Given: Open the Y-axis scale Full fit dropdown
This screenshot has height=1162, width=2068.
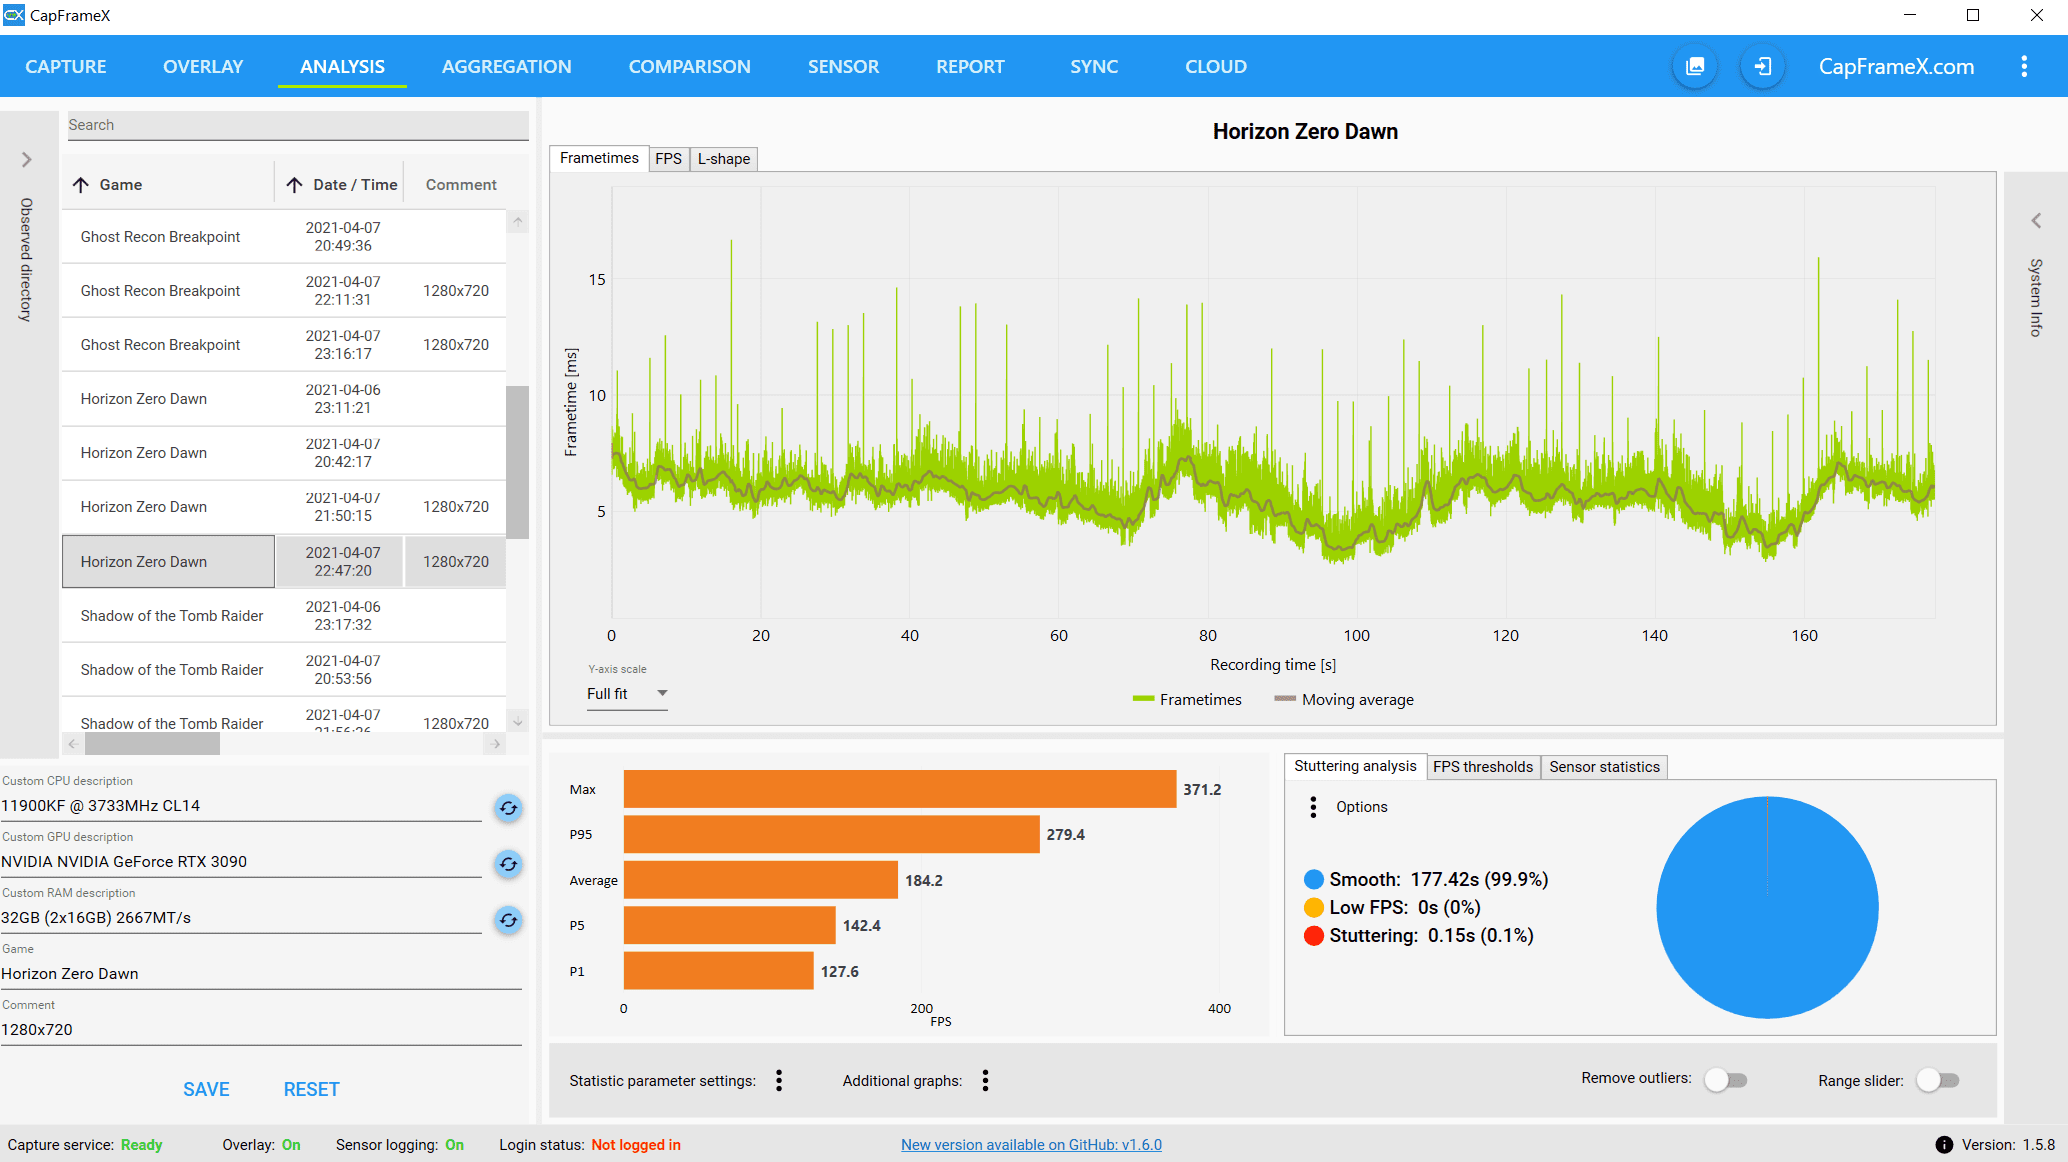Looking at the screenshot, I should (626, 694).
